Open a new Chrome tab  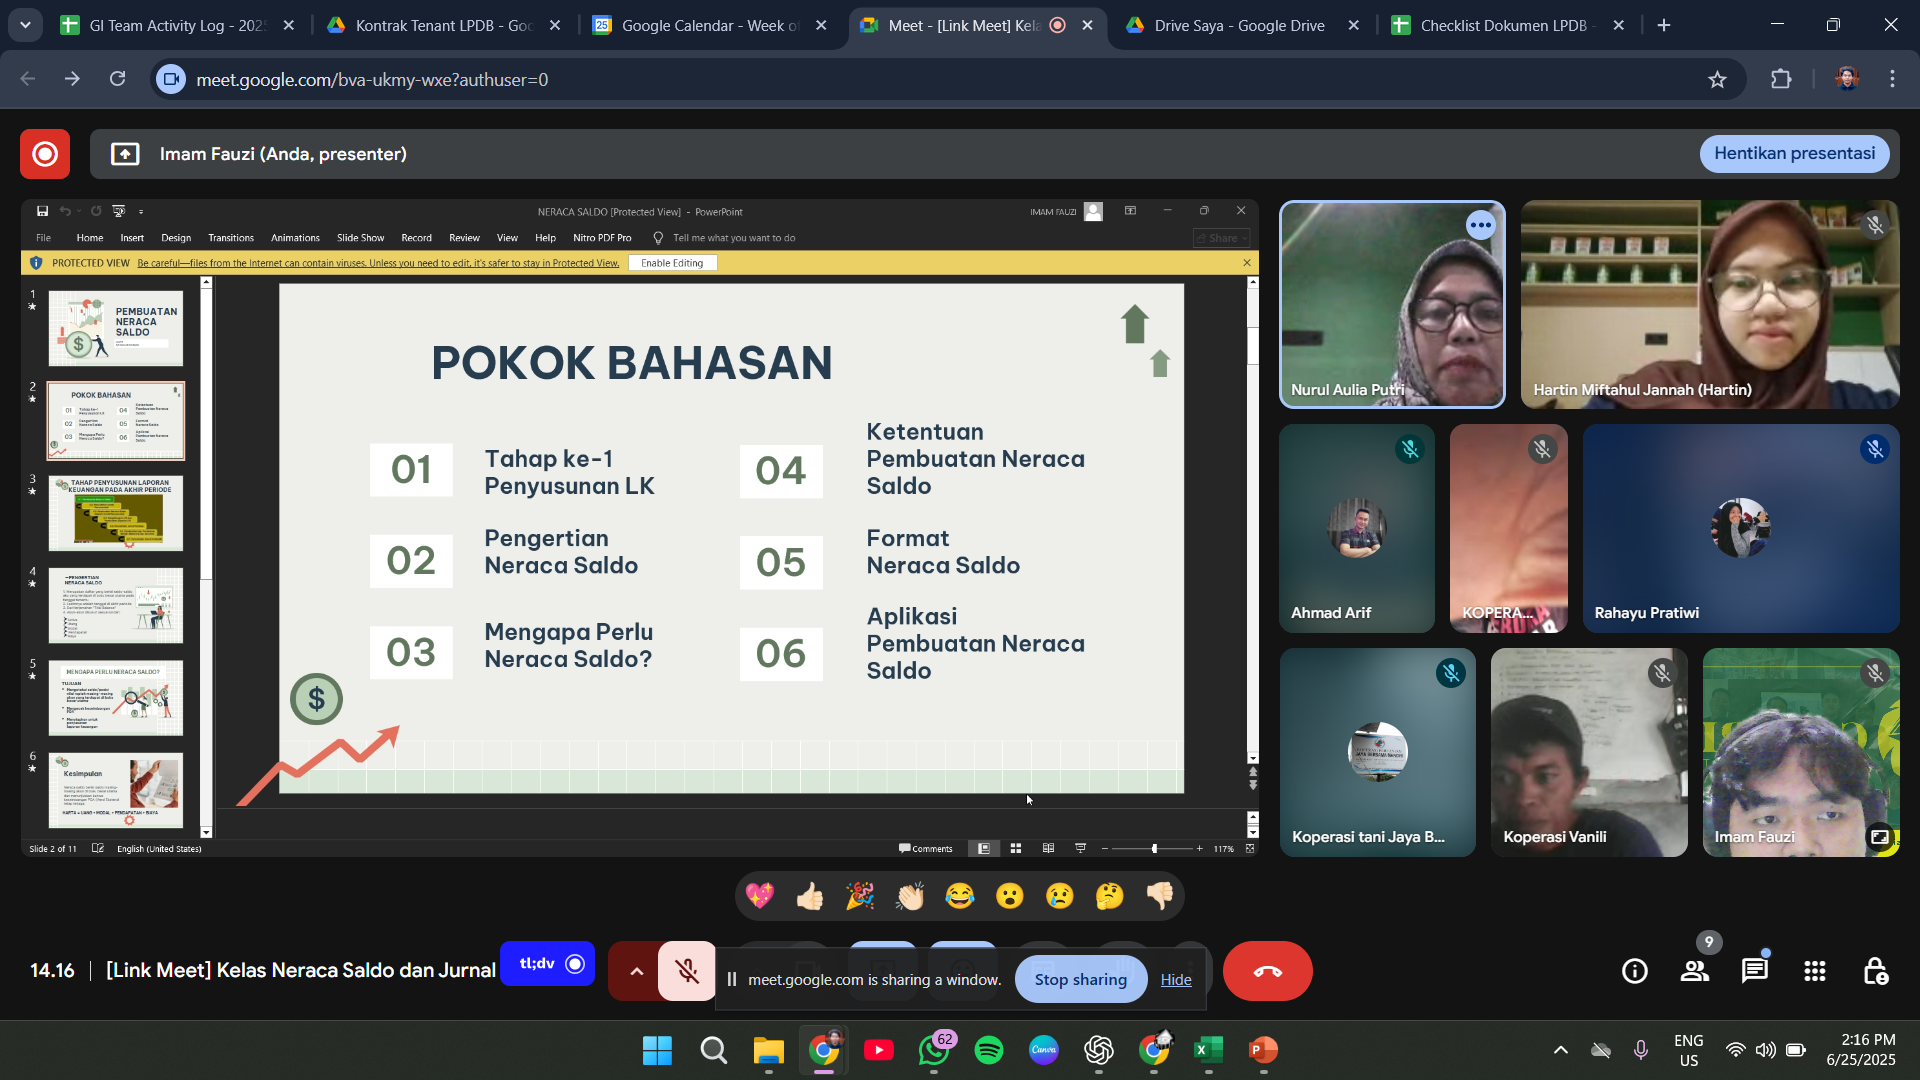point(1664,26)
